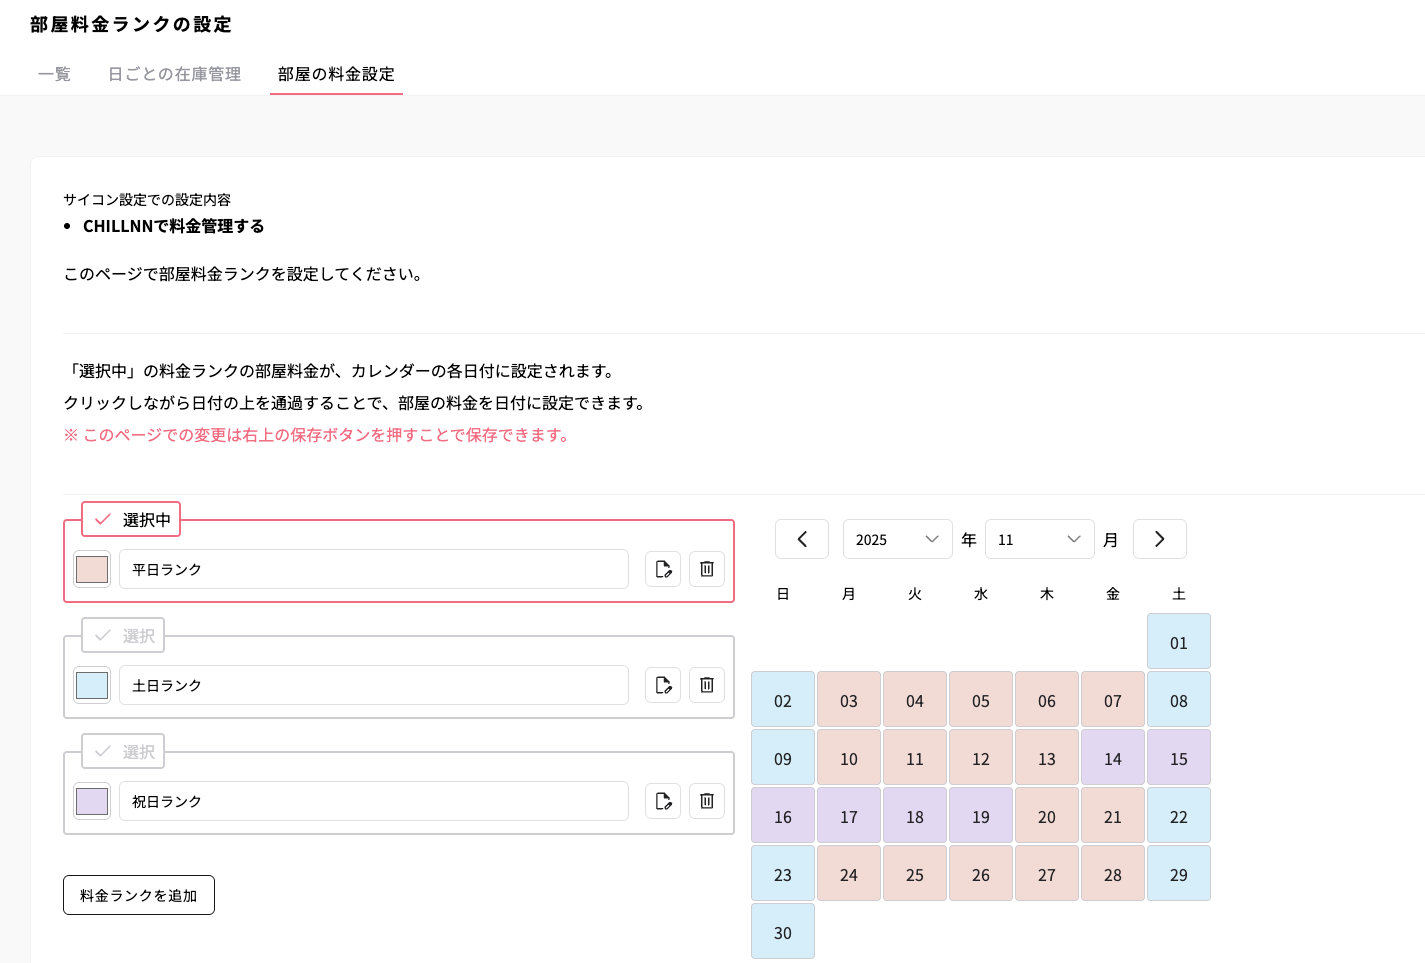Open the color swatch for 平日ランク
Image resolution: width=1425 pixels, height=963 pixels.
(x=91, y=569)
